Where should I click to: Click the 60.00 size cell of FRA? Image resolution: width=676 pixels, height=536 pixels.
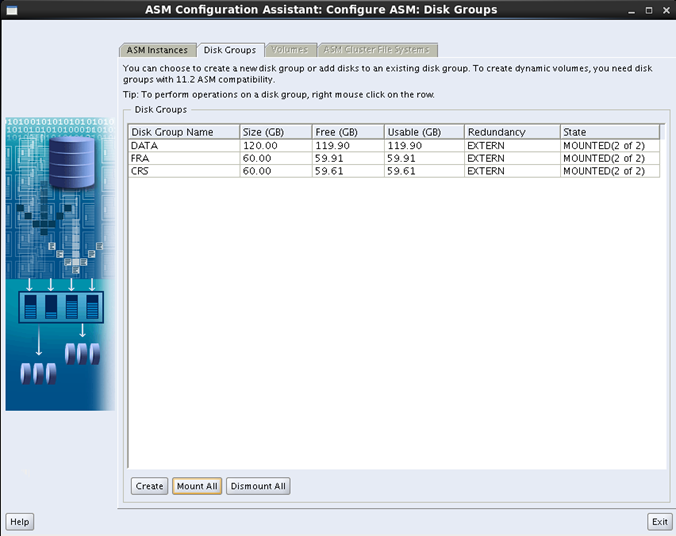pyautogui.click(x=275, y=158)
